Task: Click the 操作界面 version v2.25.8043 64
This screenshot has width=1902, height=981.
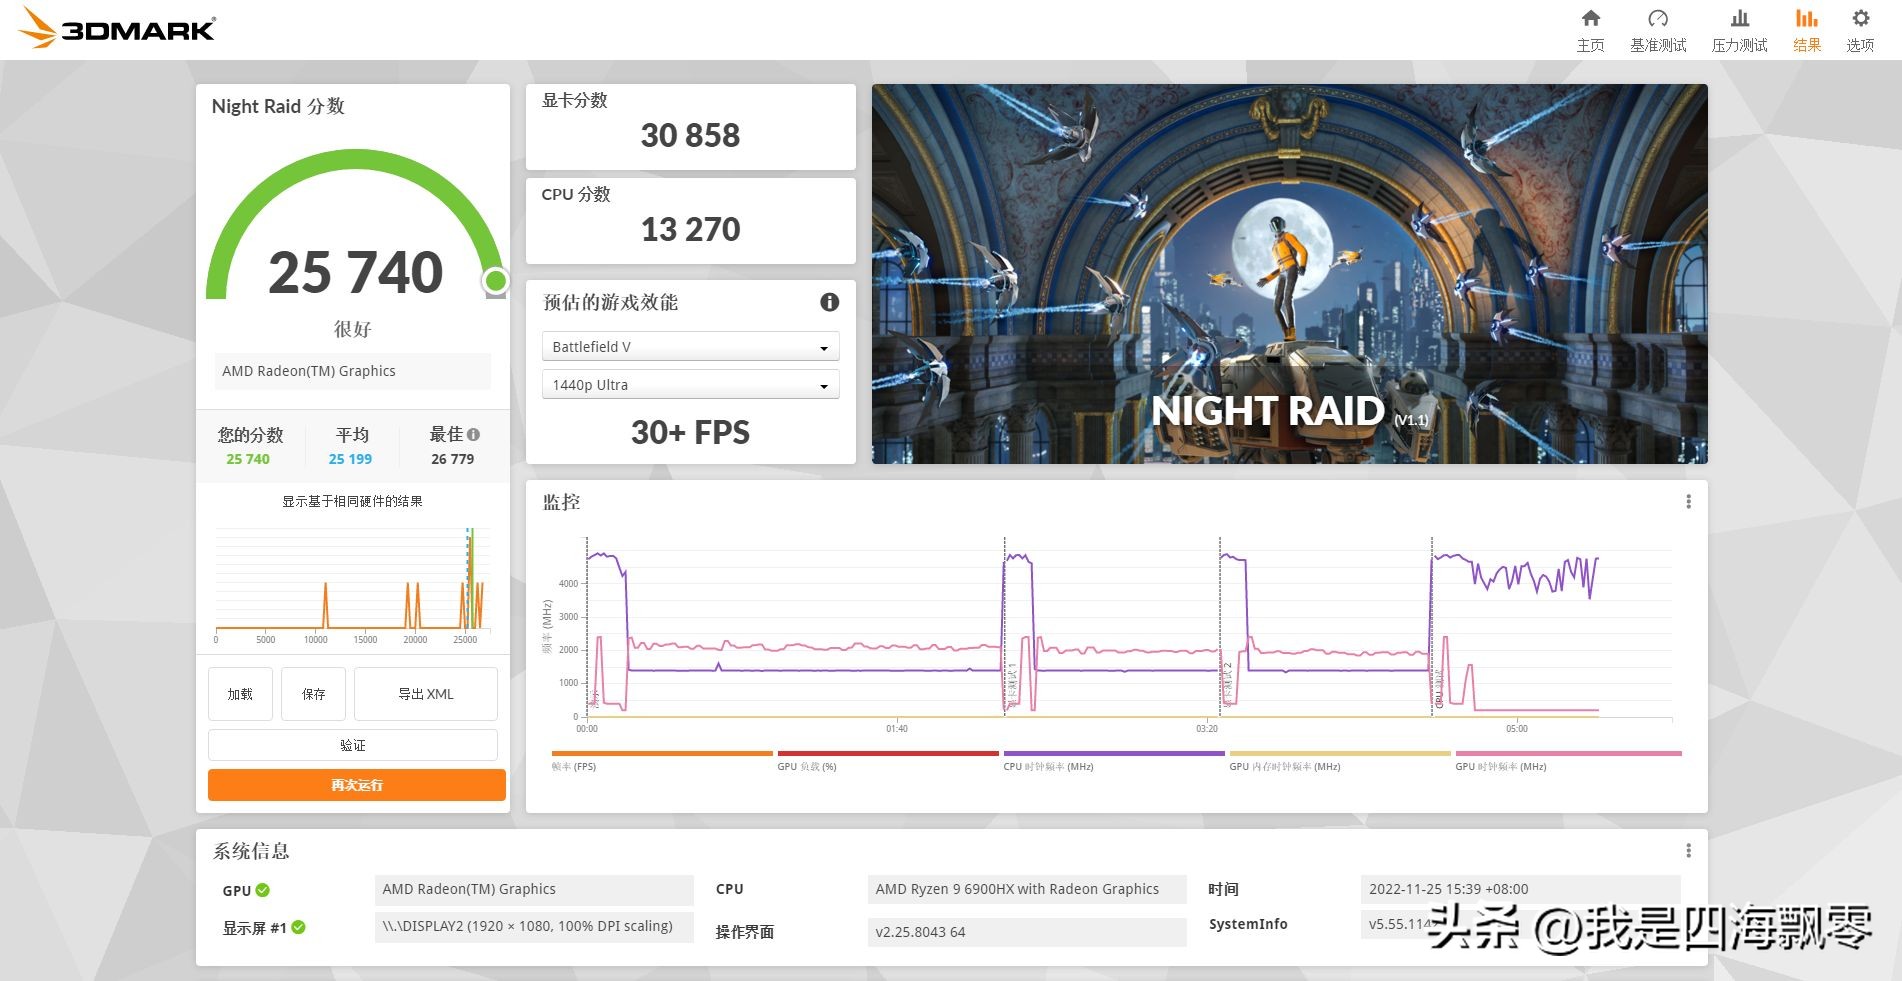Action: click(x=1027, y=932)
